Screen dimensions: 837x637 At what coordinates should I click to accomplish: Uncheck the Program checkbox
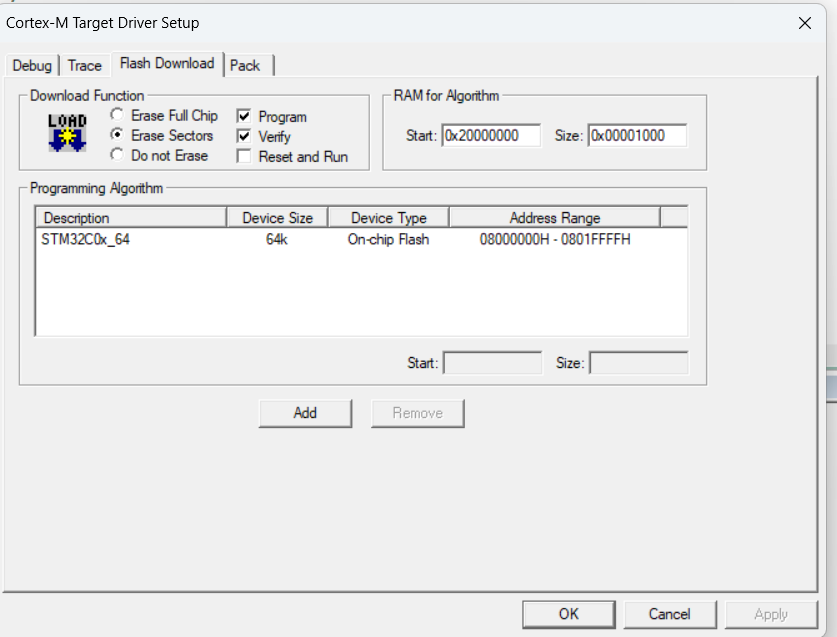pos(244,116)
